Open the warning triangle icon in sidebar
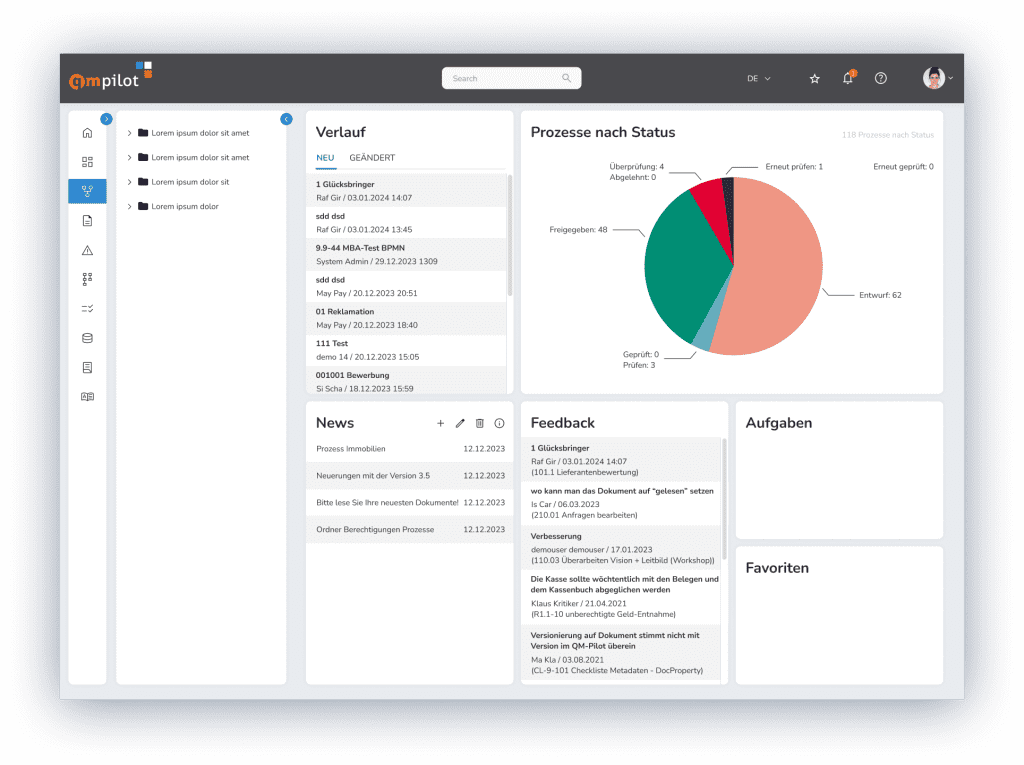1024x765 pixels. pyautogui.click(x=87, y=250)
